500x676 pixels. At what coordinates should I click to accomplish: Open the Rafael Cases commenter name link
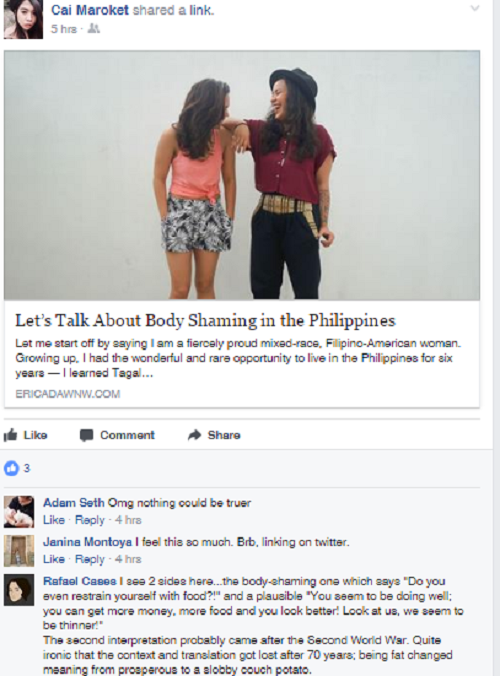click(80, 581)
